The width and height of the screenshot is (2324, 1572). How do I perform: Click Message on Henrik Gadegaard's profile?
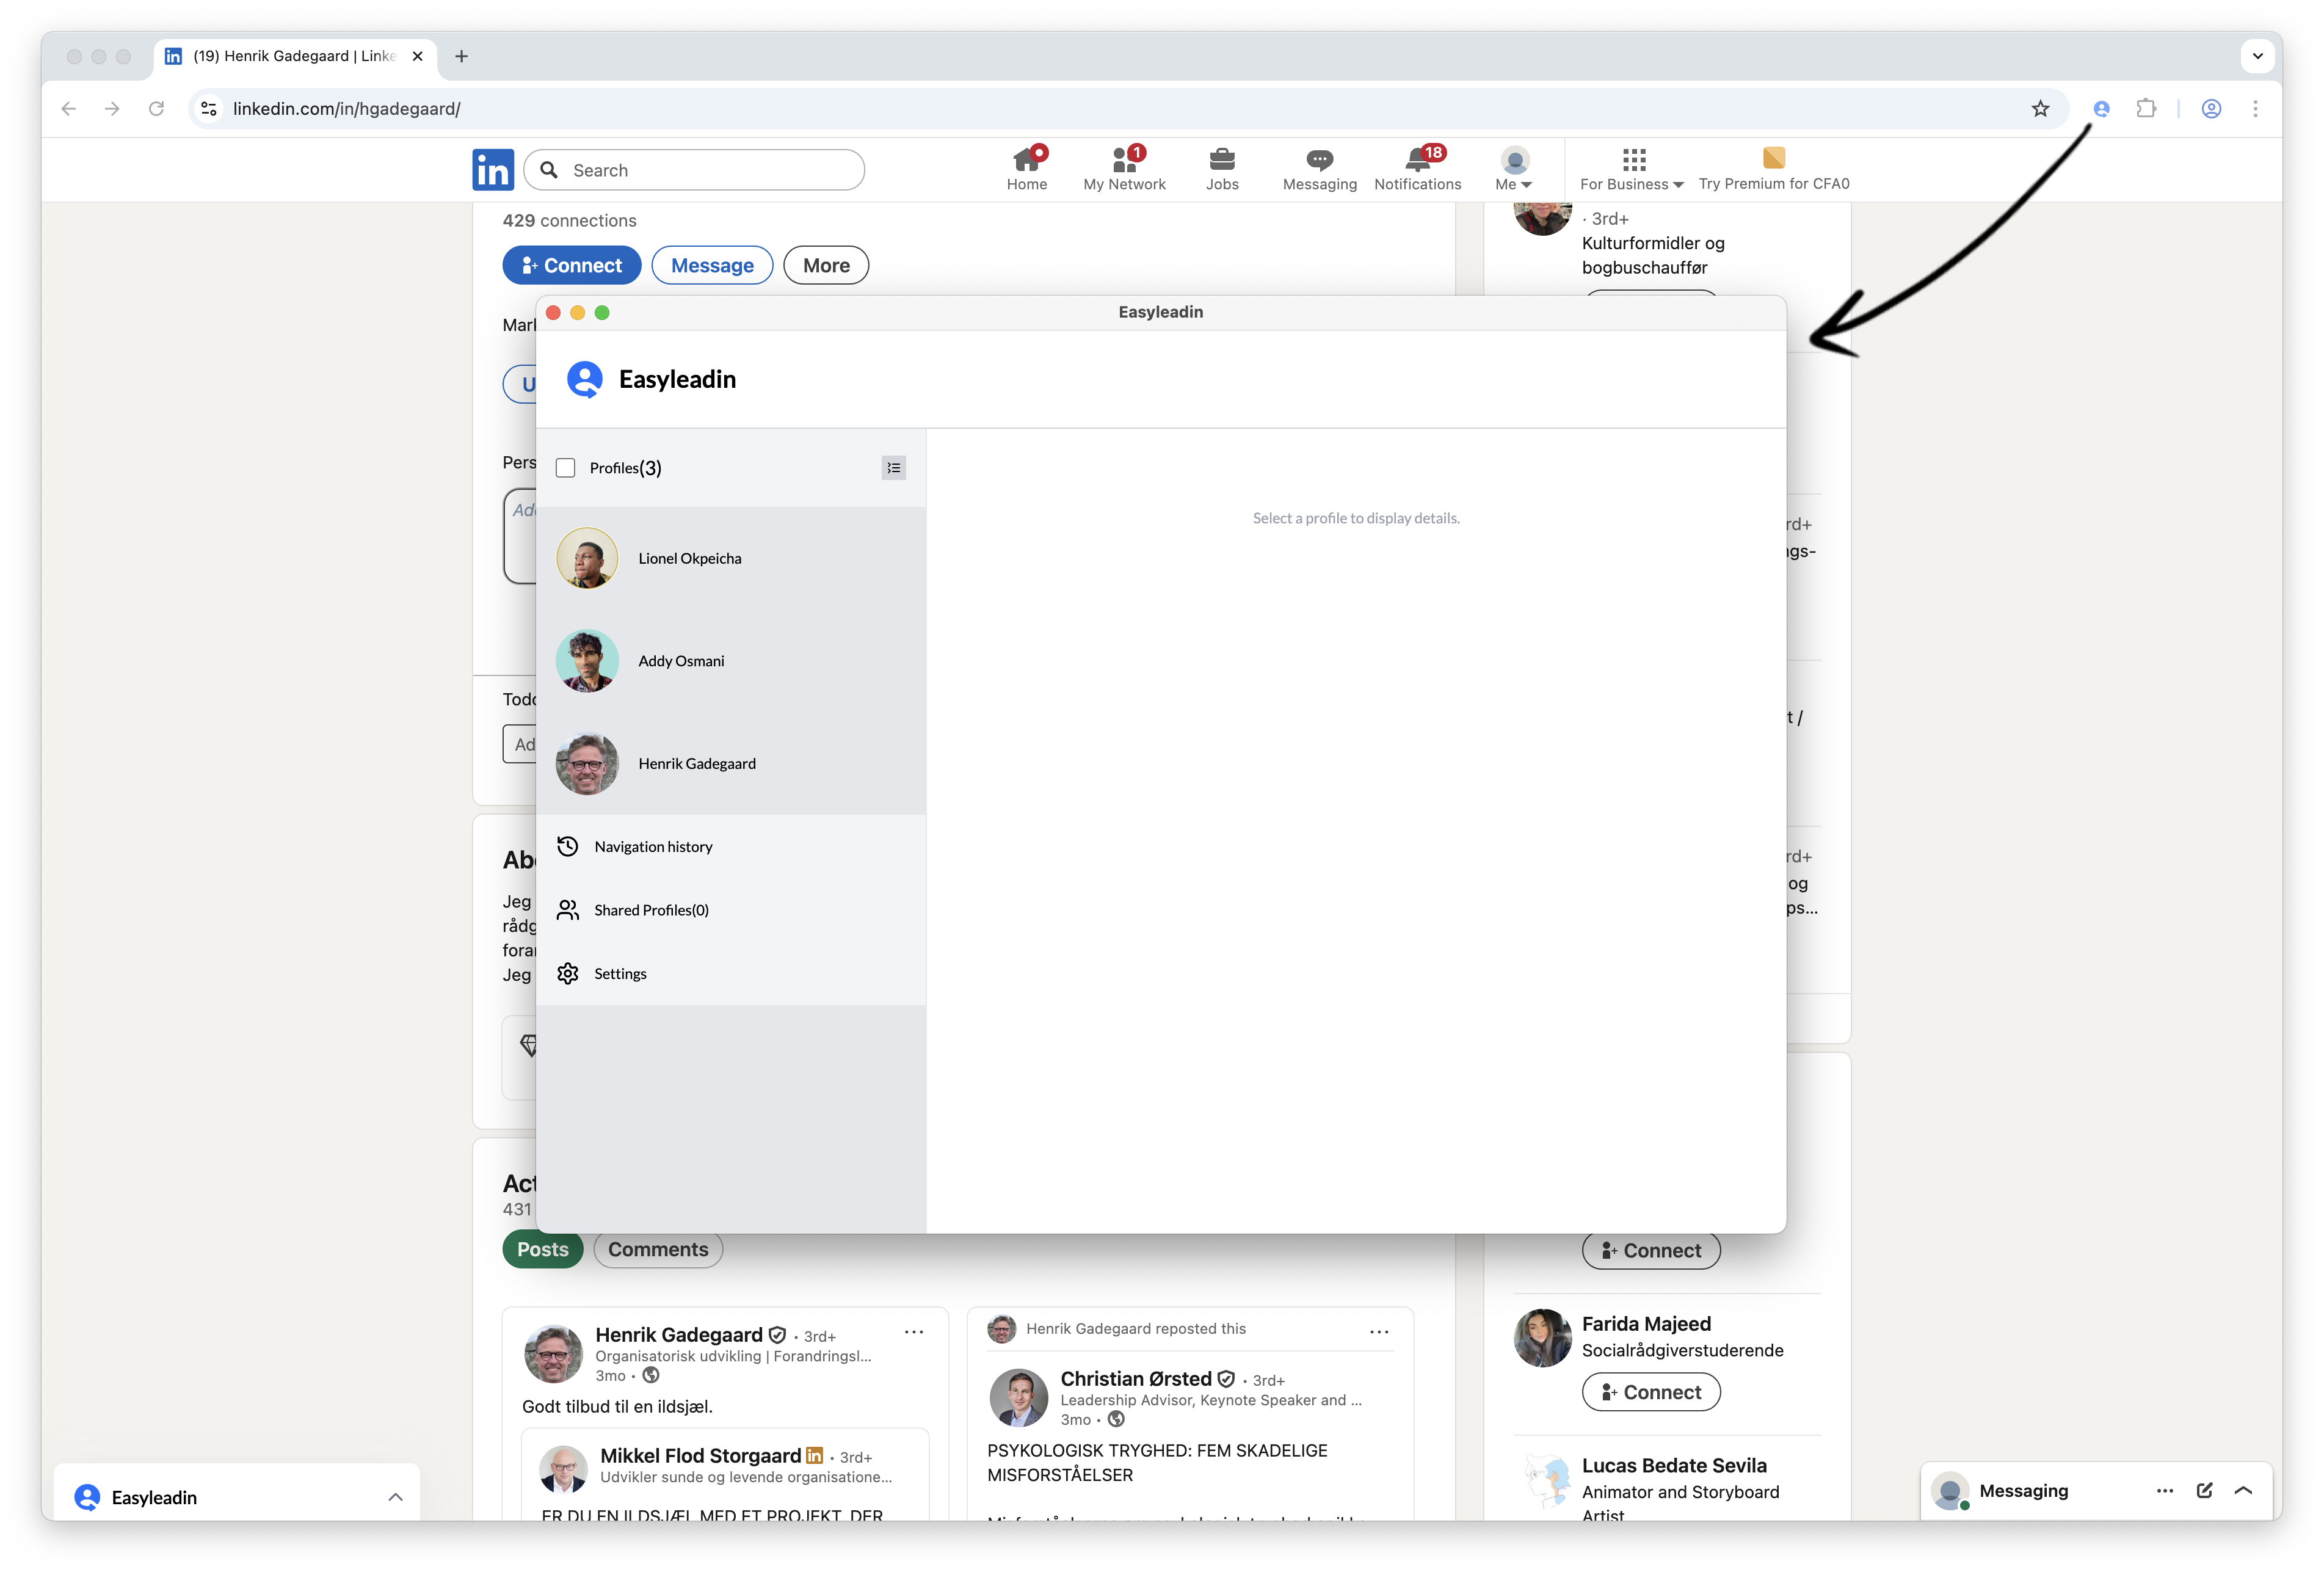pos(711,264)
